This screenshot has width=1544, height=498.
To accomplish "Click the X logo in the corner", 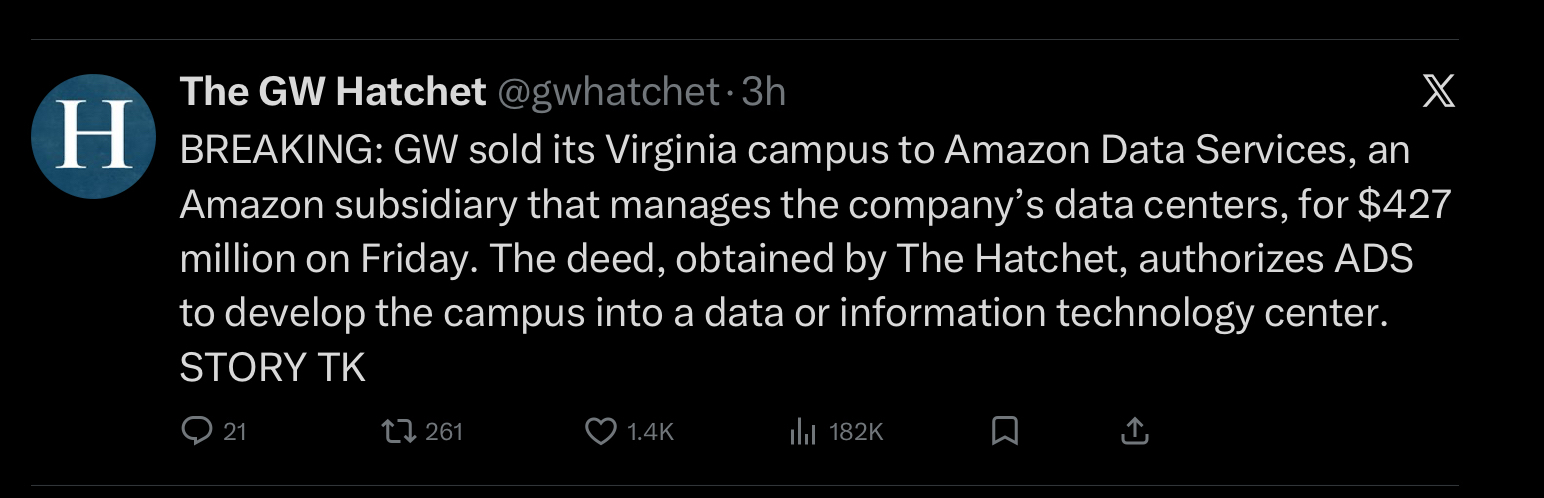I will click(x=1438, y=93).
